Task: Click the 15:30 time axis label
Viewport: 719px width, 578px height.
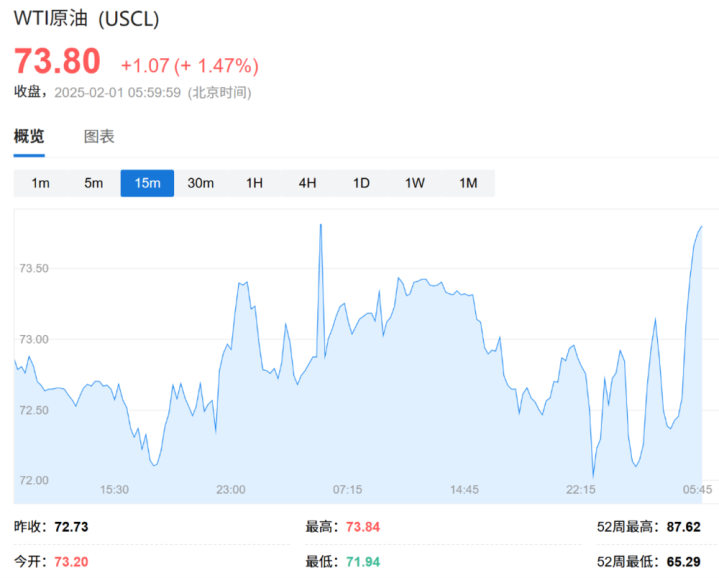Action: point(115,490)
